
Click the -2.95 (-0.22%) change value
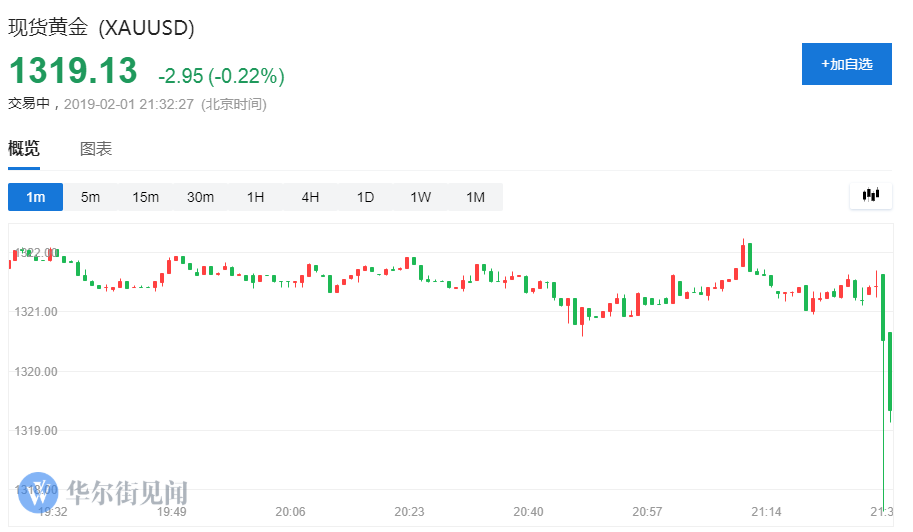click(x=221, y=76)
